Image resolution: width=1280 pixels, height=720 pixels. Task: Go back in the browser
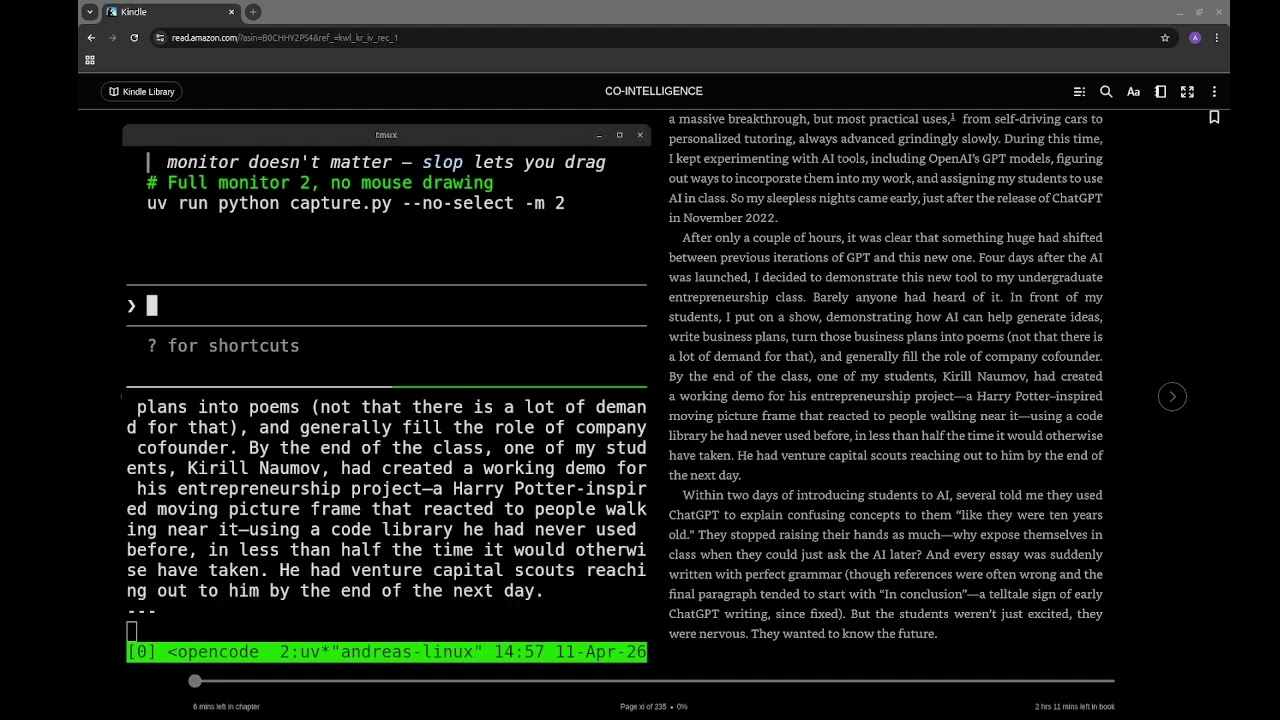tap(91, 38)
